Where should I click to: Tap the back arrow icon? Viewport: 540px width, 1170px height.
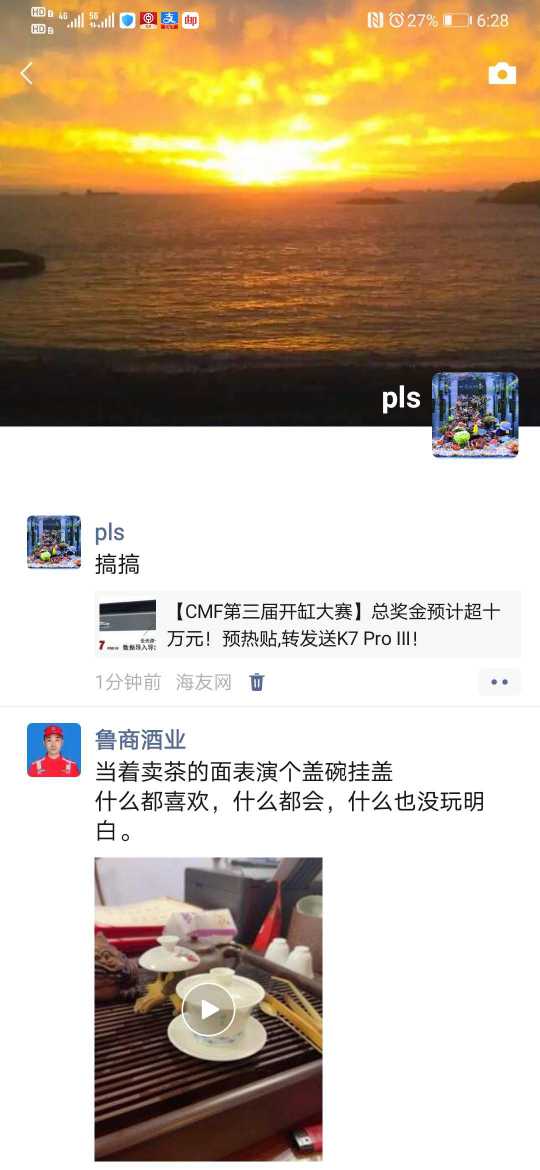[27, 73]
